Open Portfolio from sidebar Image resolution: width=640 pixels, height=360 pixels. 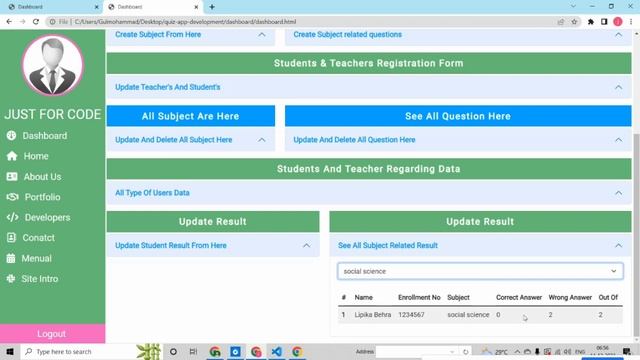tap(42, 197)
